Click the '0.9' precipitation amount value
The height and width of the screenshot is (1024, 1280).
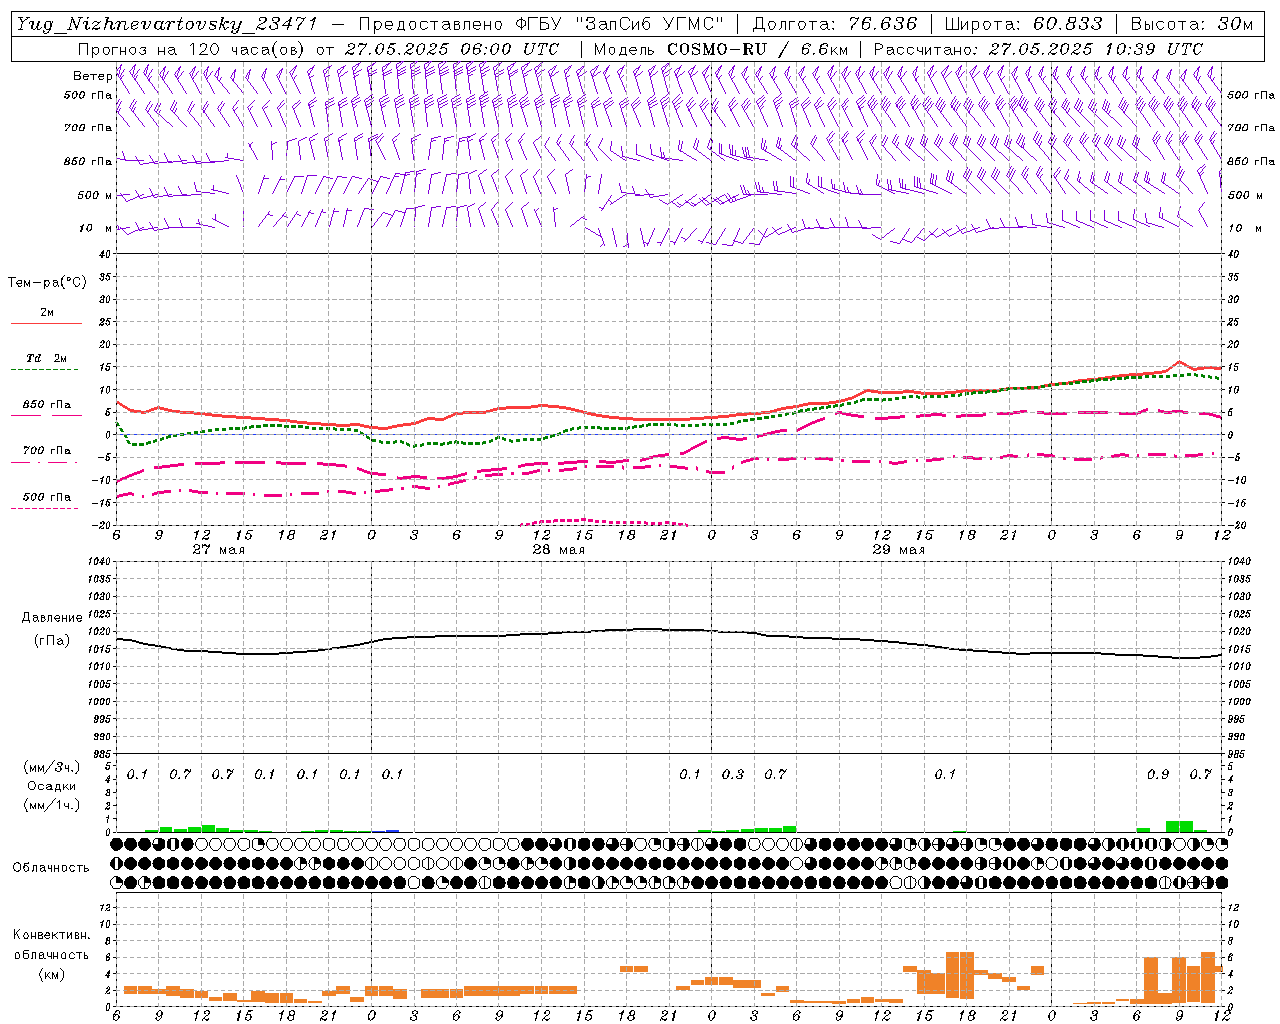[x=1158, y=775]
